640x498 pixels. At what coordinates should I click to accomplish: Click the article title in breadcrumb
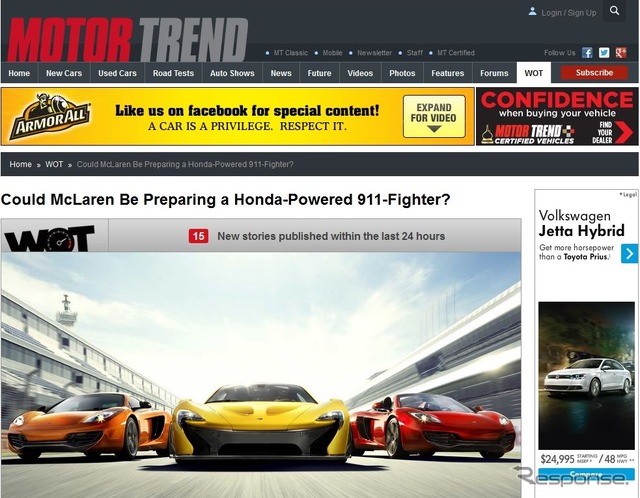point(185,164)
